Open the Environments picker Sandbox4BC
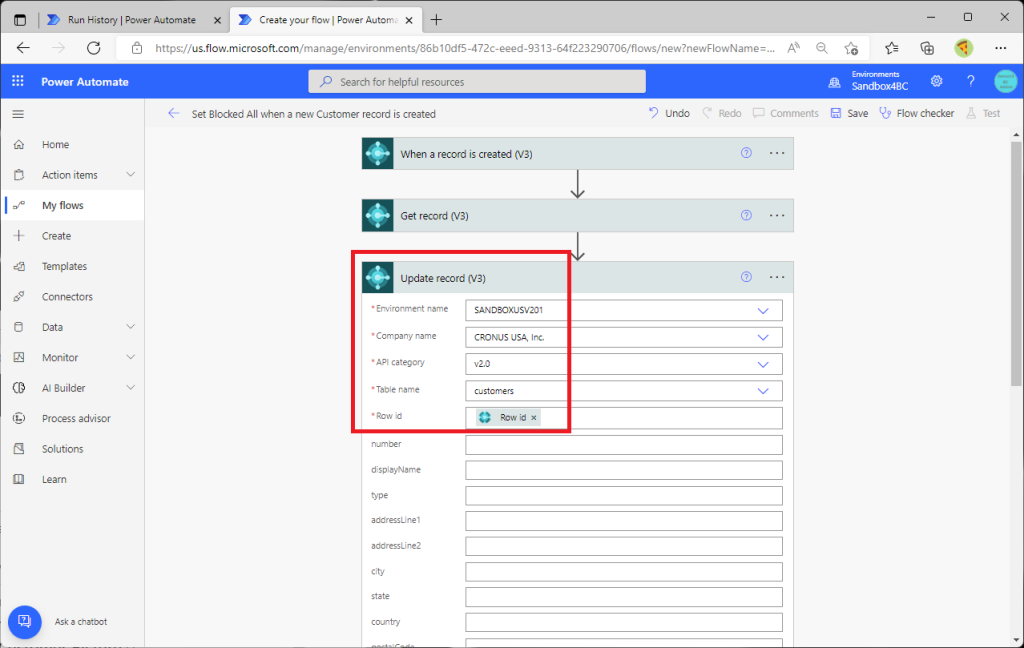The image size is (1024, 648). coord(869,81)
